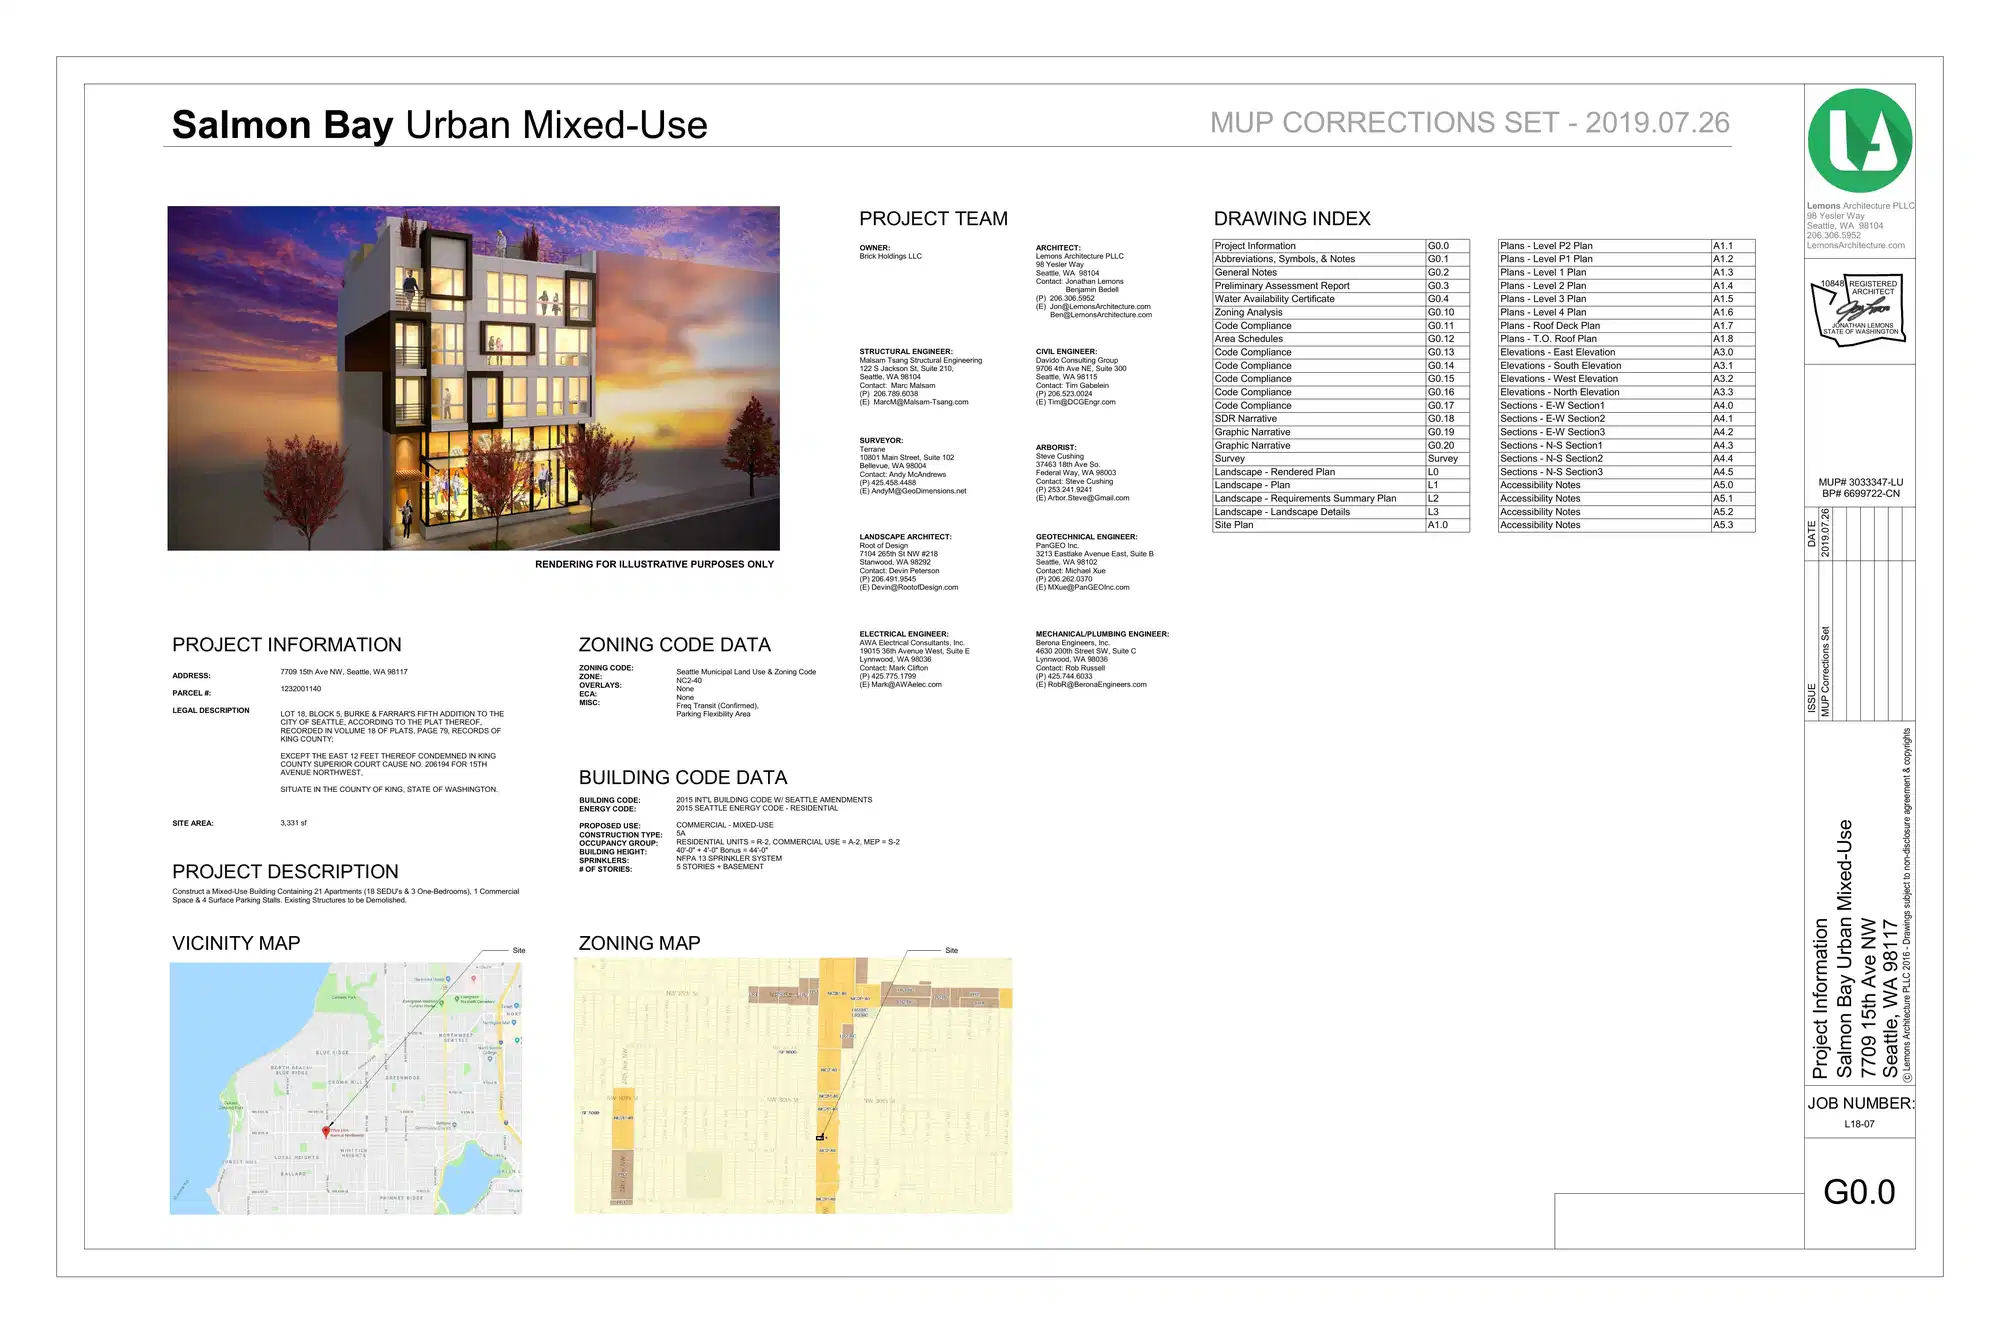Screen dimensions: 2000x1333
Task: Select 'Sections - N-S Section3' index row
Action: point(1626,472)
